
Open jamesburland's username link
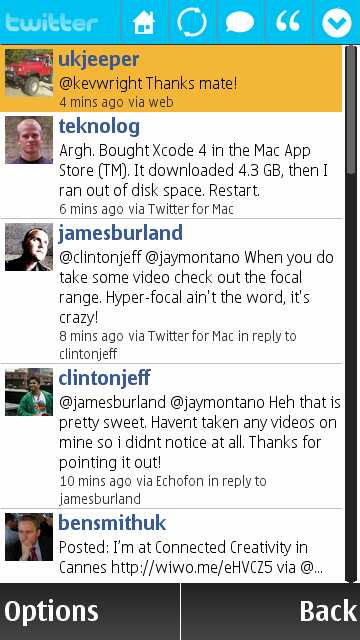(x=120, y=233)
